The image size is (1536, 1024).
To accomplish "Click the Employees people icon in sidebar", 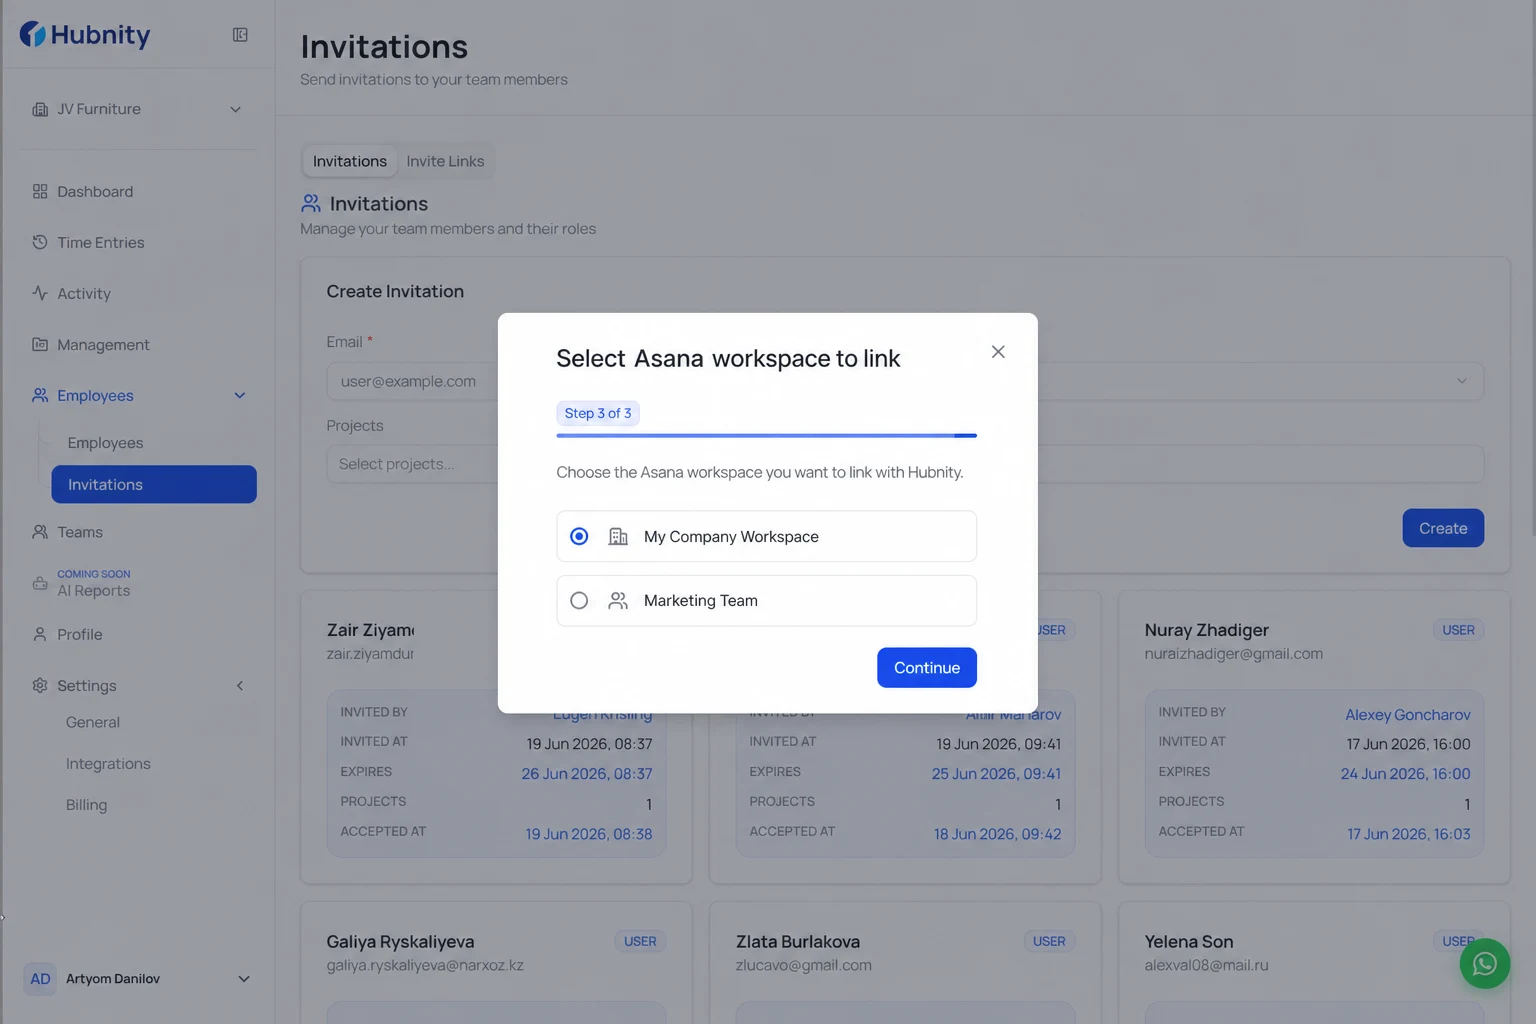I will click(x=40, y=395).
